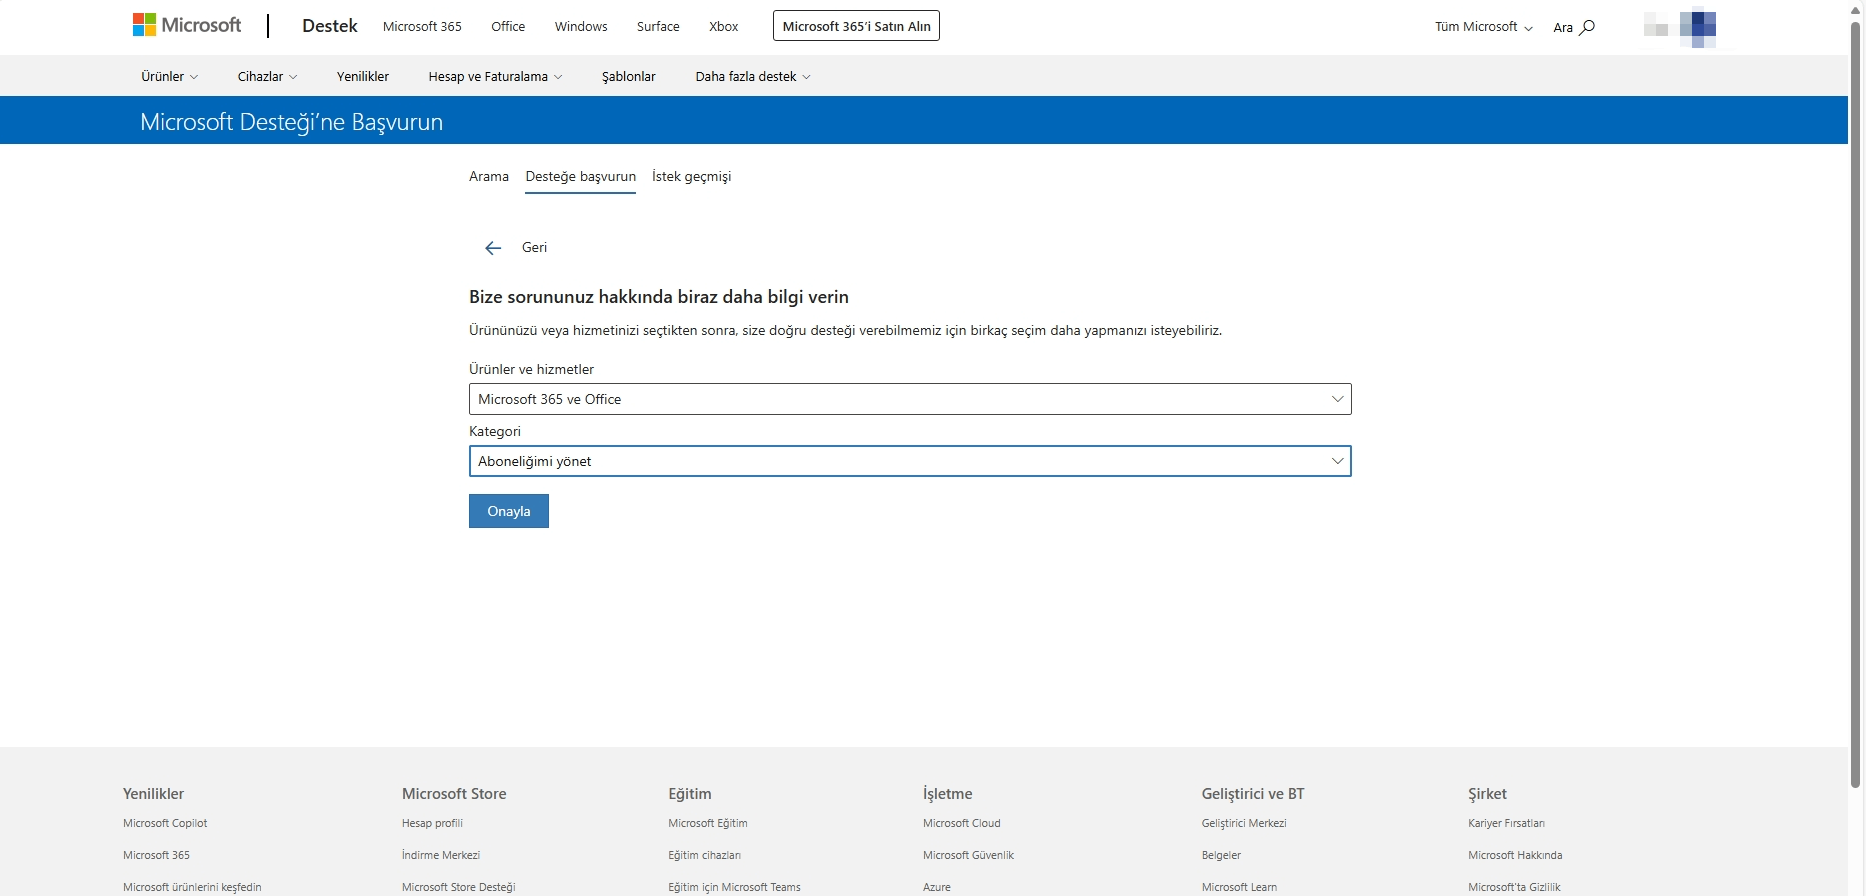
Task: Open Microsoft Eğitim footer link
Action: tap(708, 823)
